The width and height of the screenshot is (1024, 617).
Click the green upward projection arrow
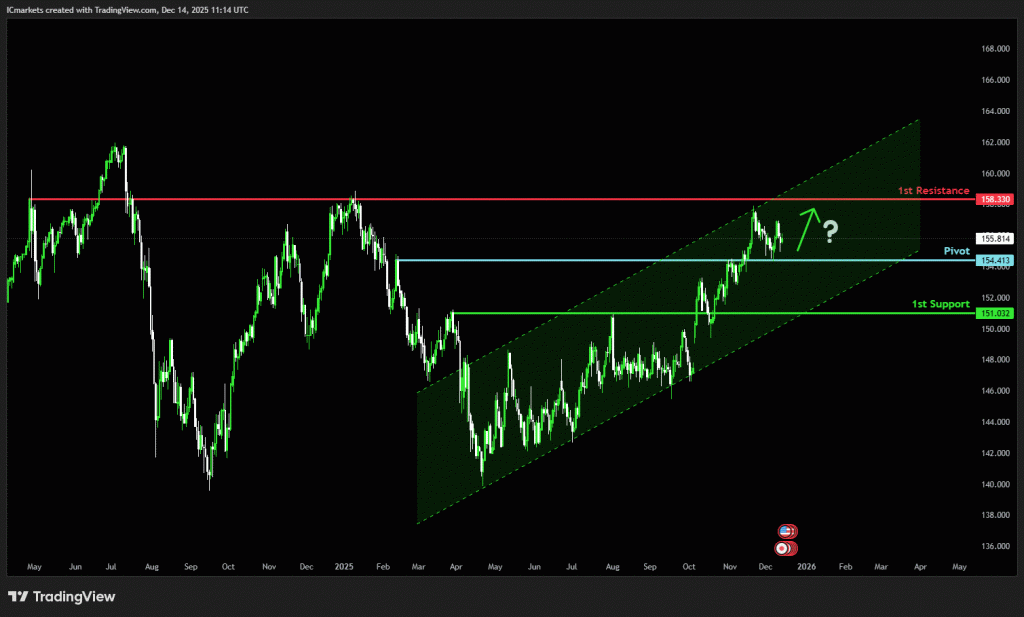pyautogui.click(x=808, y=227)
